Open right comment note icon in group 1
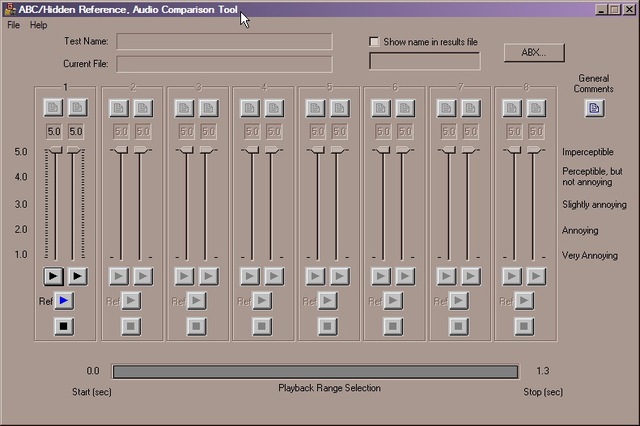 pos(77,108)
